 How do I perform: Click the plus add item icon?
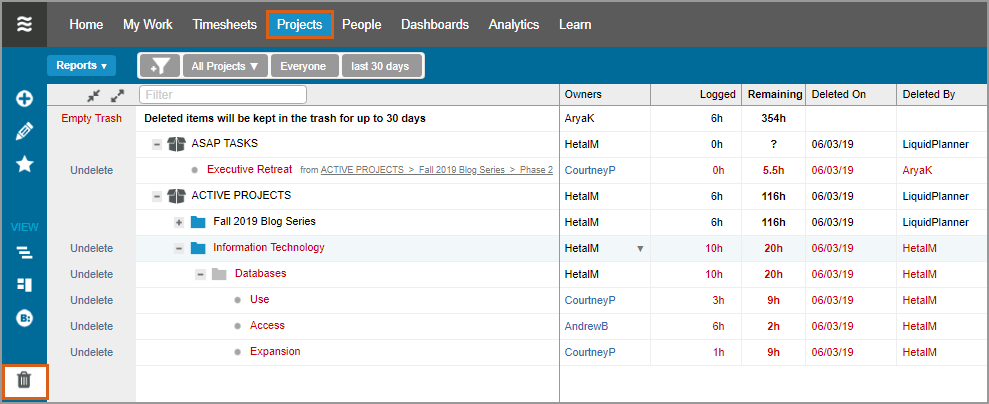click(x=24, y=98)
